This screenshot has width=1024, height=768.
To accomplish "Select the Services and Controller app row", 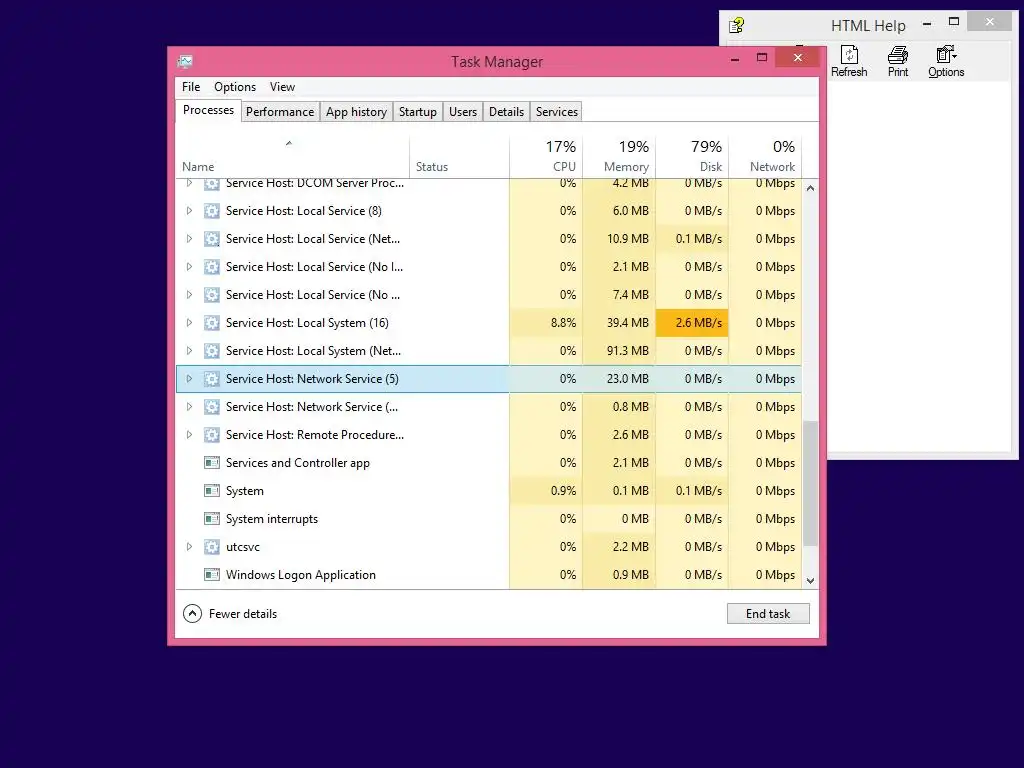I will [488, 463].
